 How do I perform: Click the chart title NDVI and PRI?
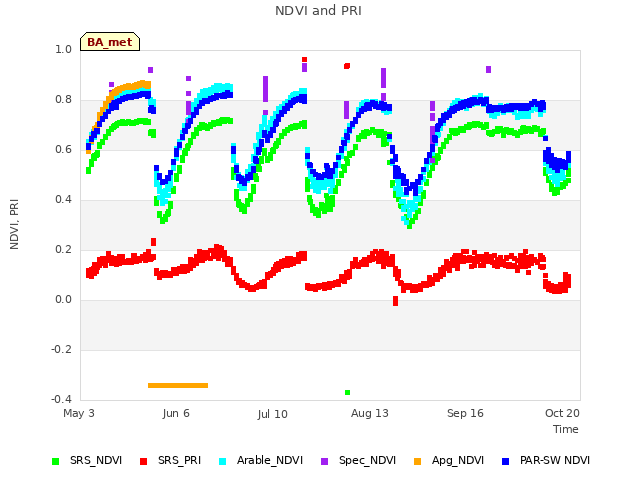[x=318, y=11]
